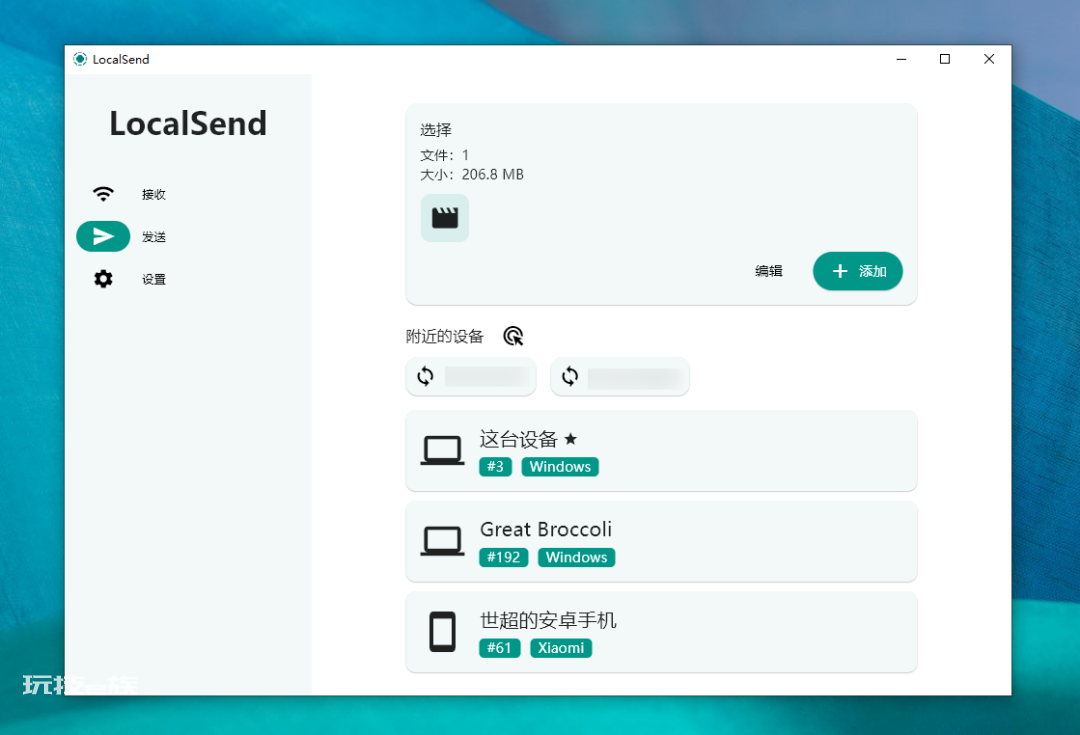Choose the 这台设备 laptop entry
Image resolution: width=1080 pixels, height=735 pixels.
pos(661,451)
